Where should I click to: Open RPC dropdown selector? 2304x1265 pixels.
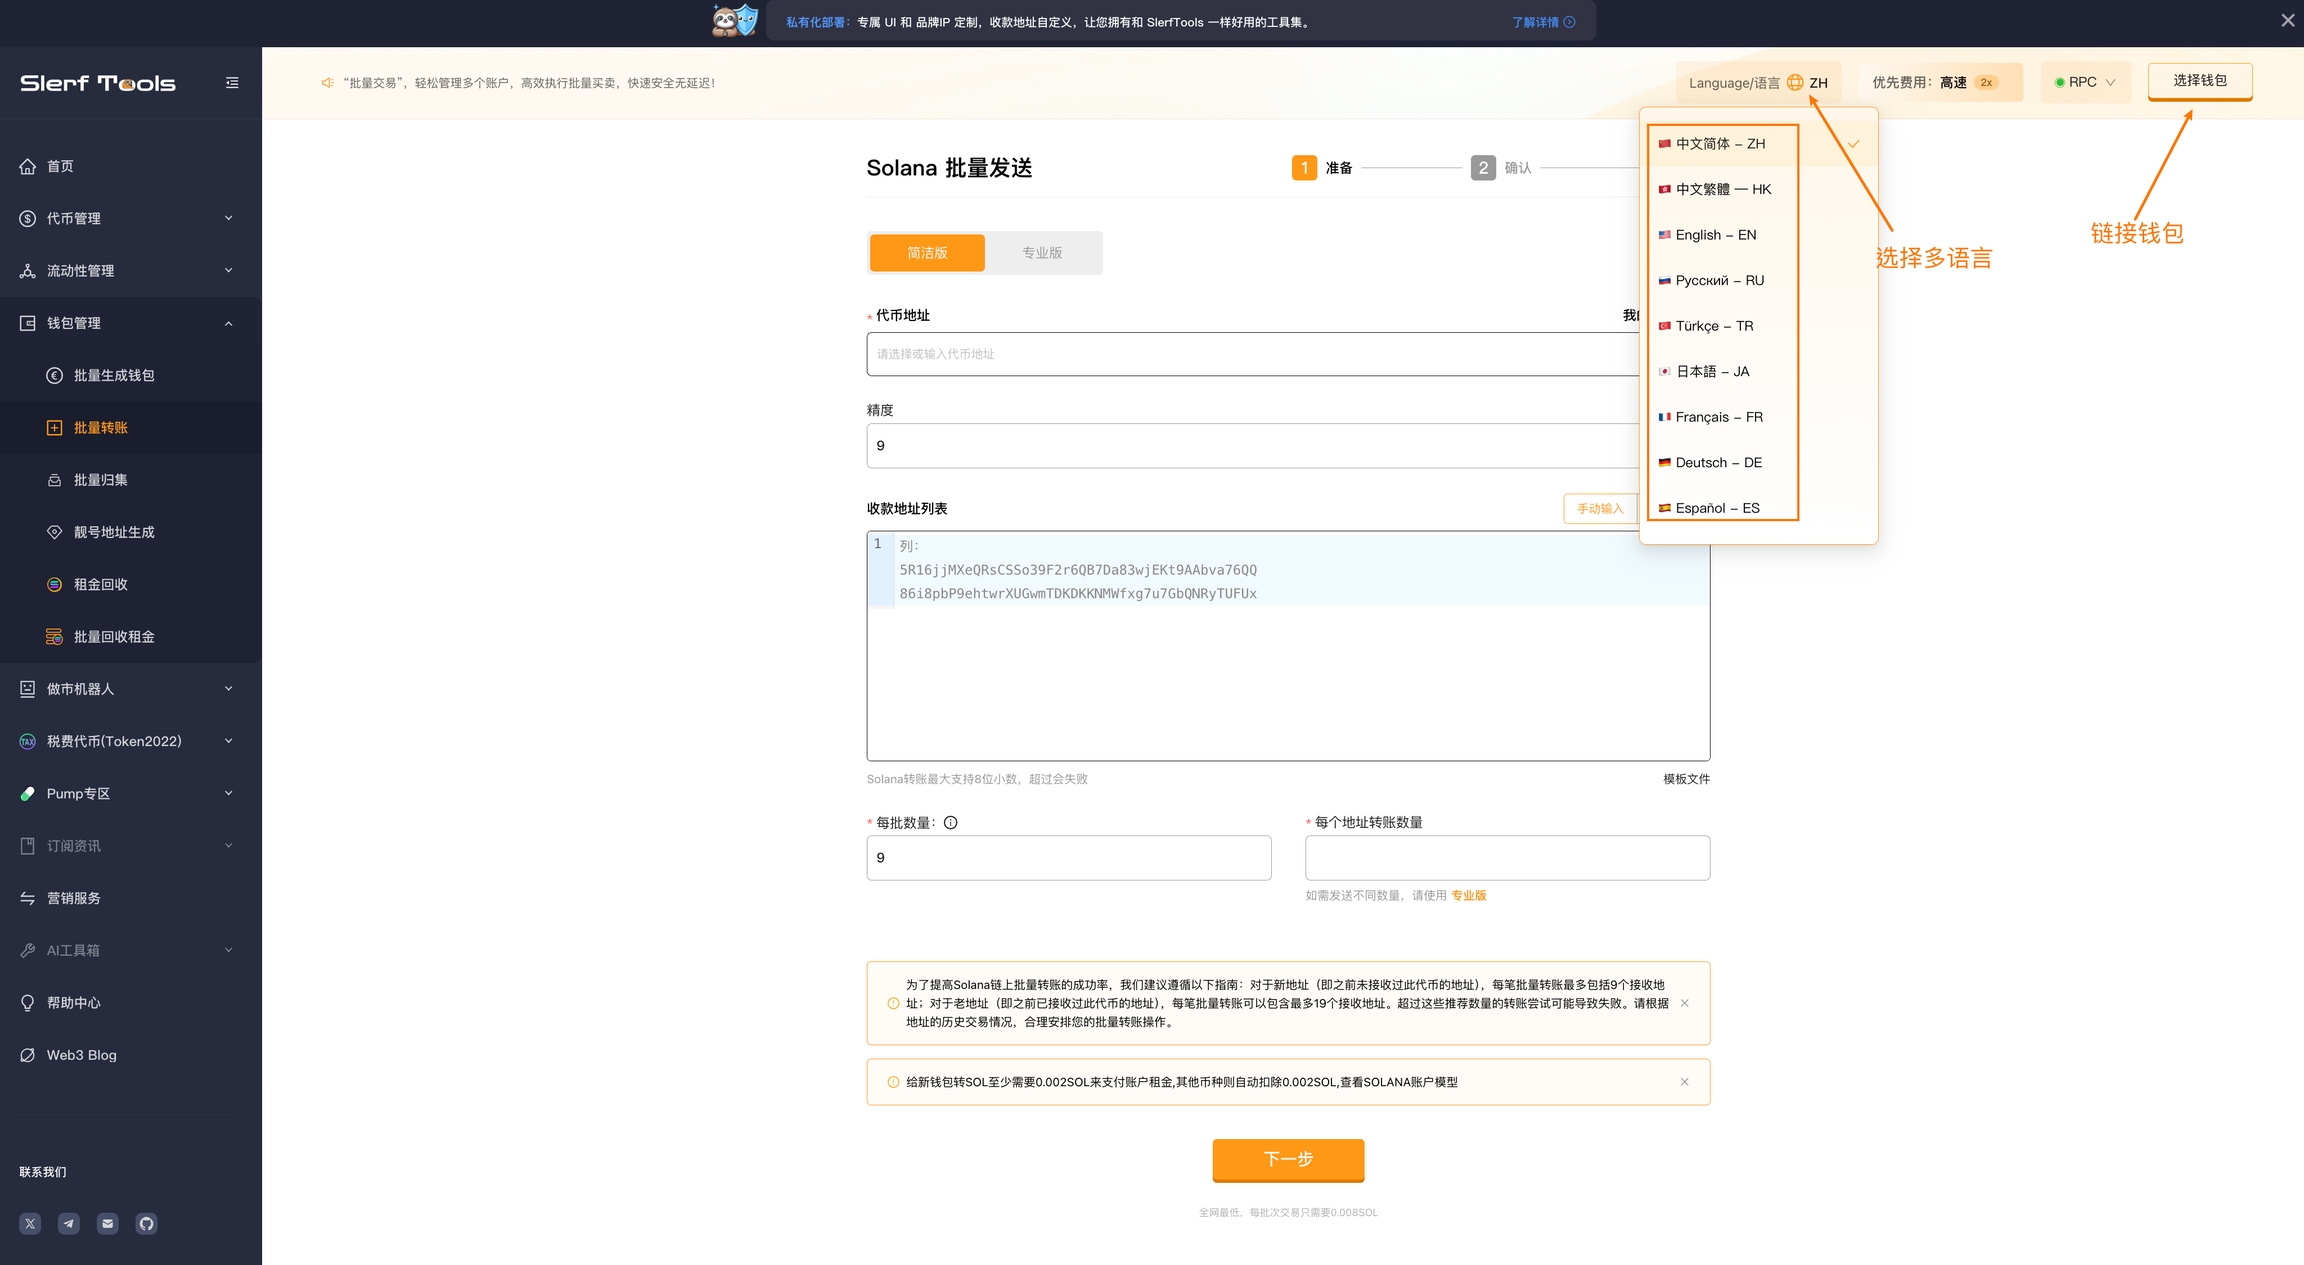[x=2085, y=82]
